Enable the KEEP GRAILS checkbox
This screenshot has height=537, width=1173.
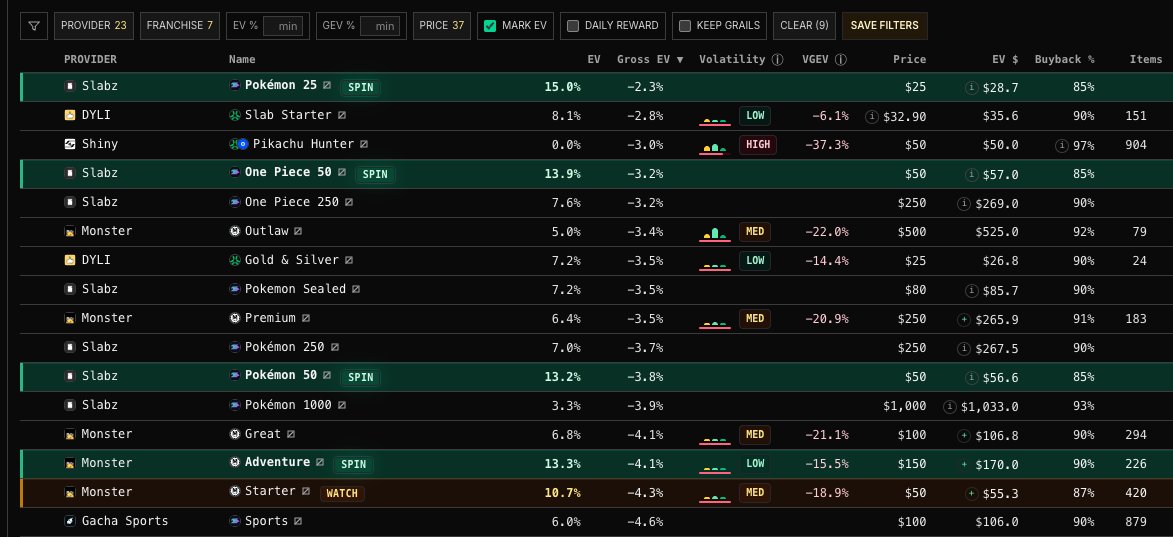point(684,25)
